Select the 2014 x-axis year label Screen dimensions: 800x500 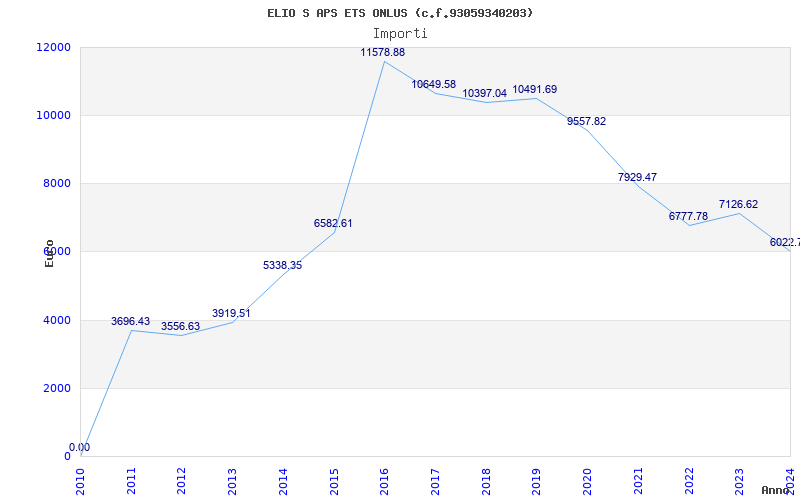pyautogui.click(x=283, y=481)
